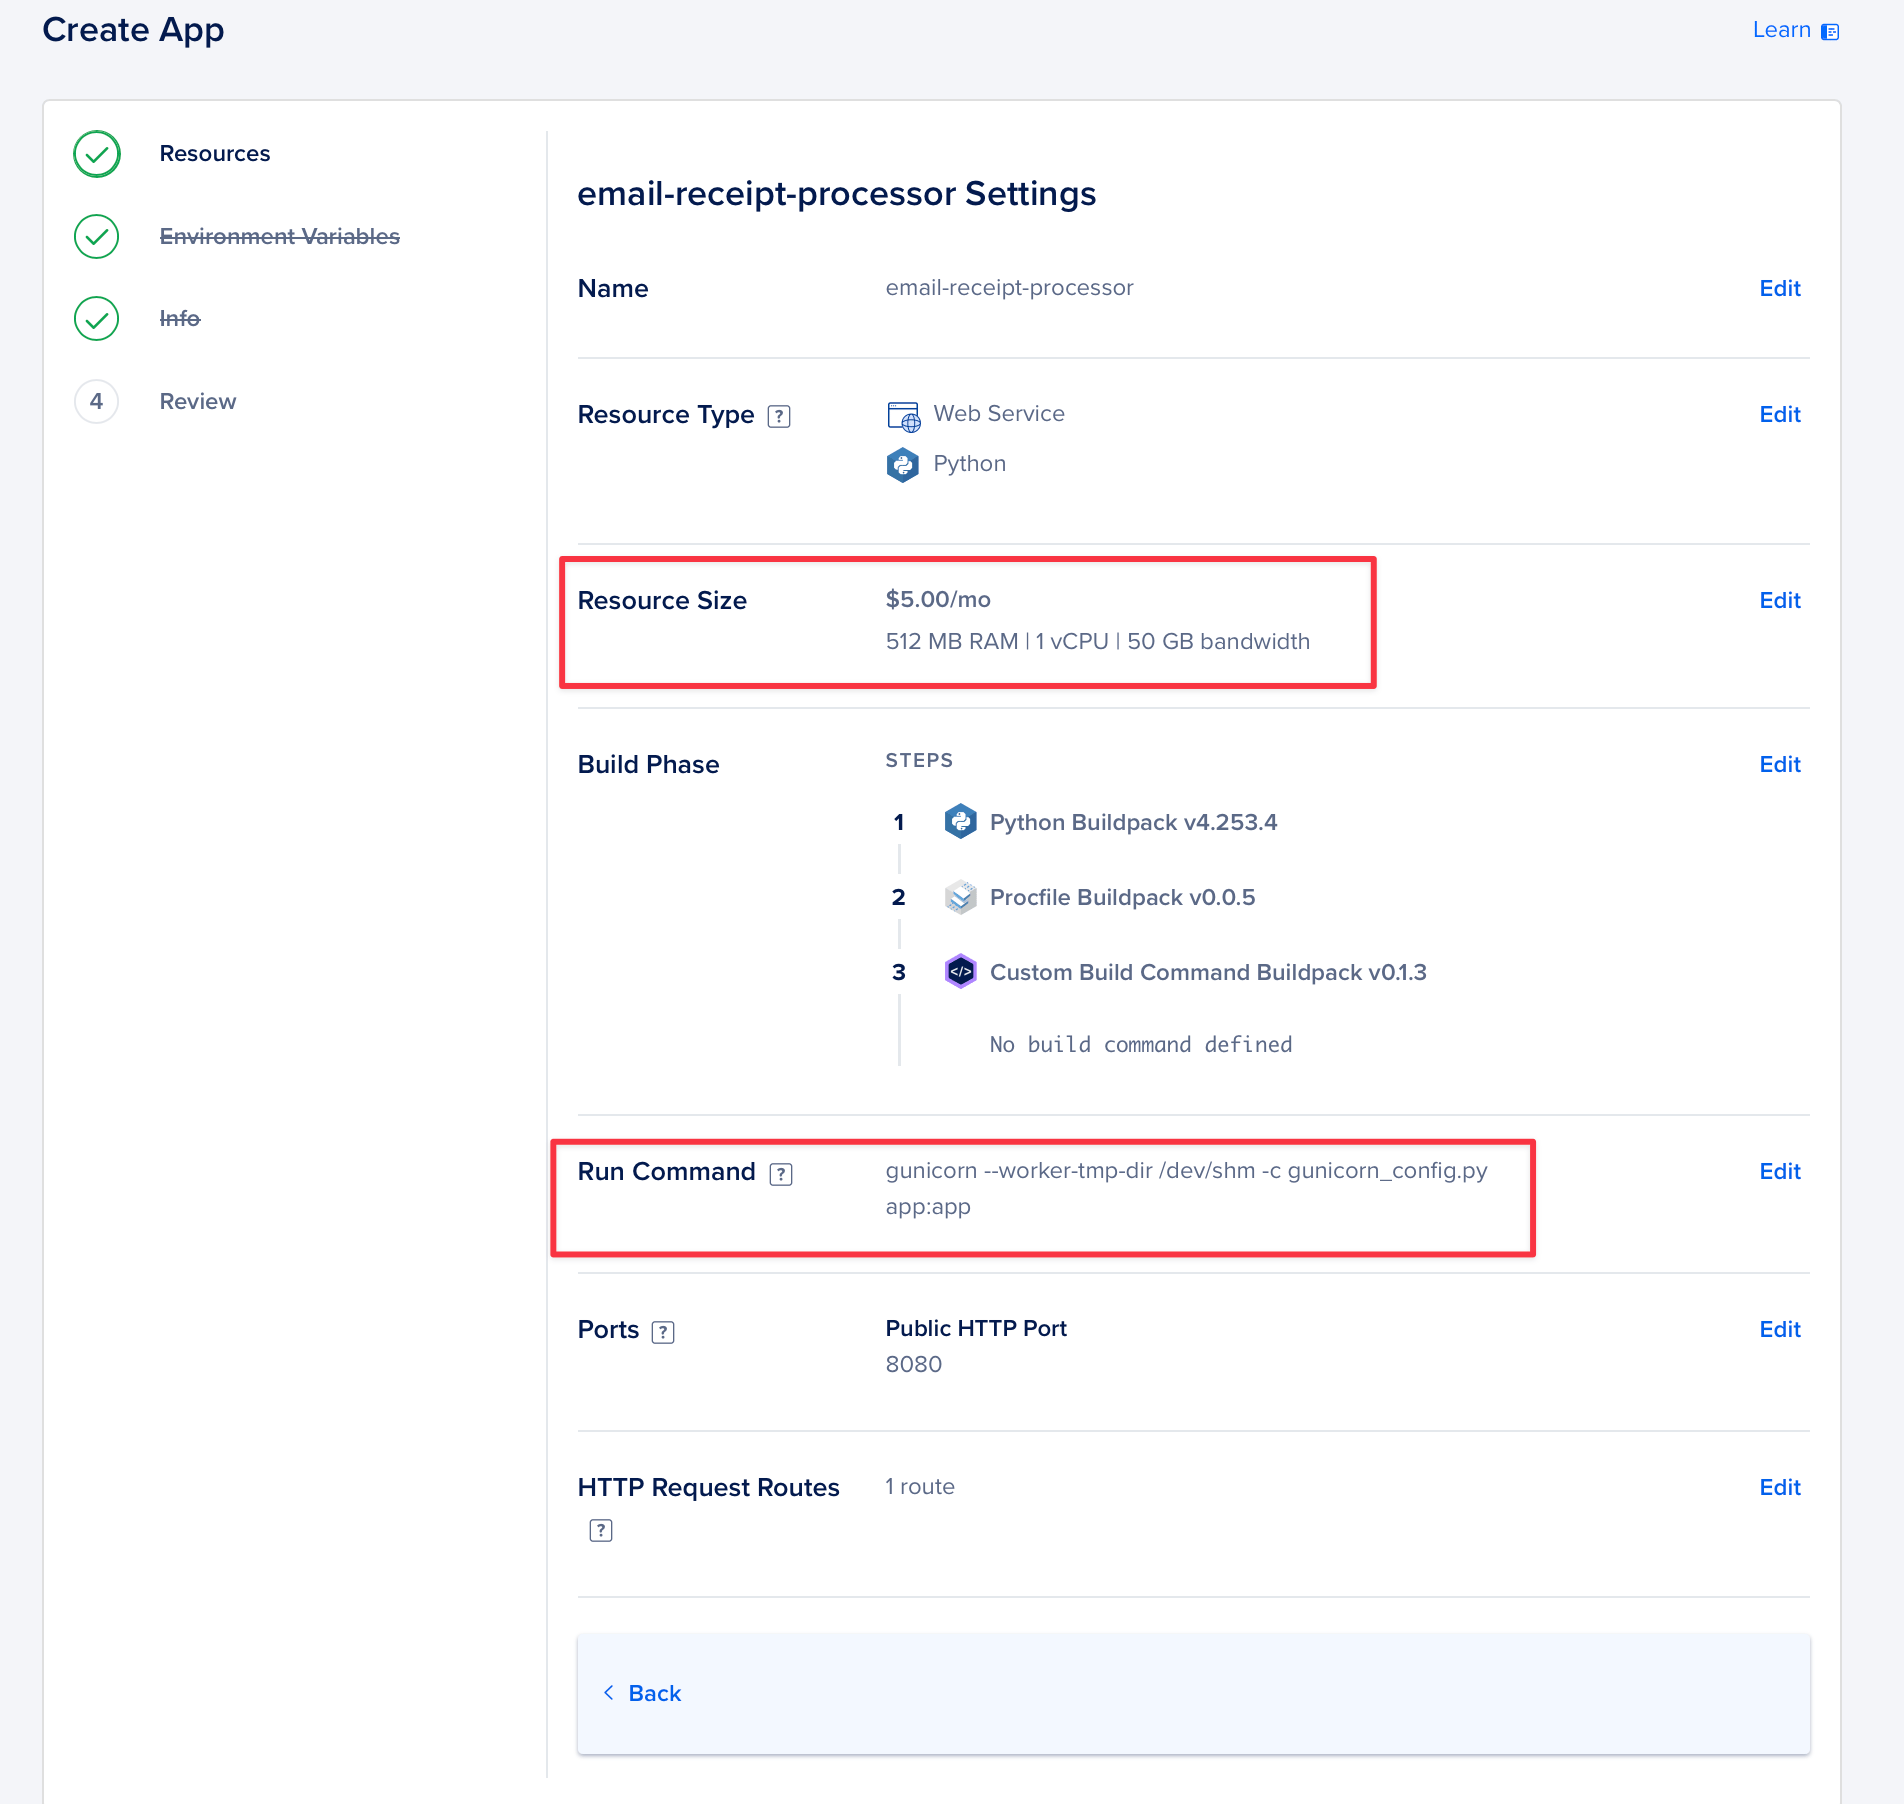Open the Resource Type help icon
Screen dimensions: 1904x1804
click(779, 416)
